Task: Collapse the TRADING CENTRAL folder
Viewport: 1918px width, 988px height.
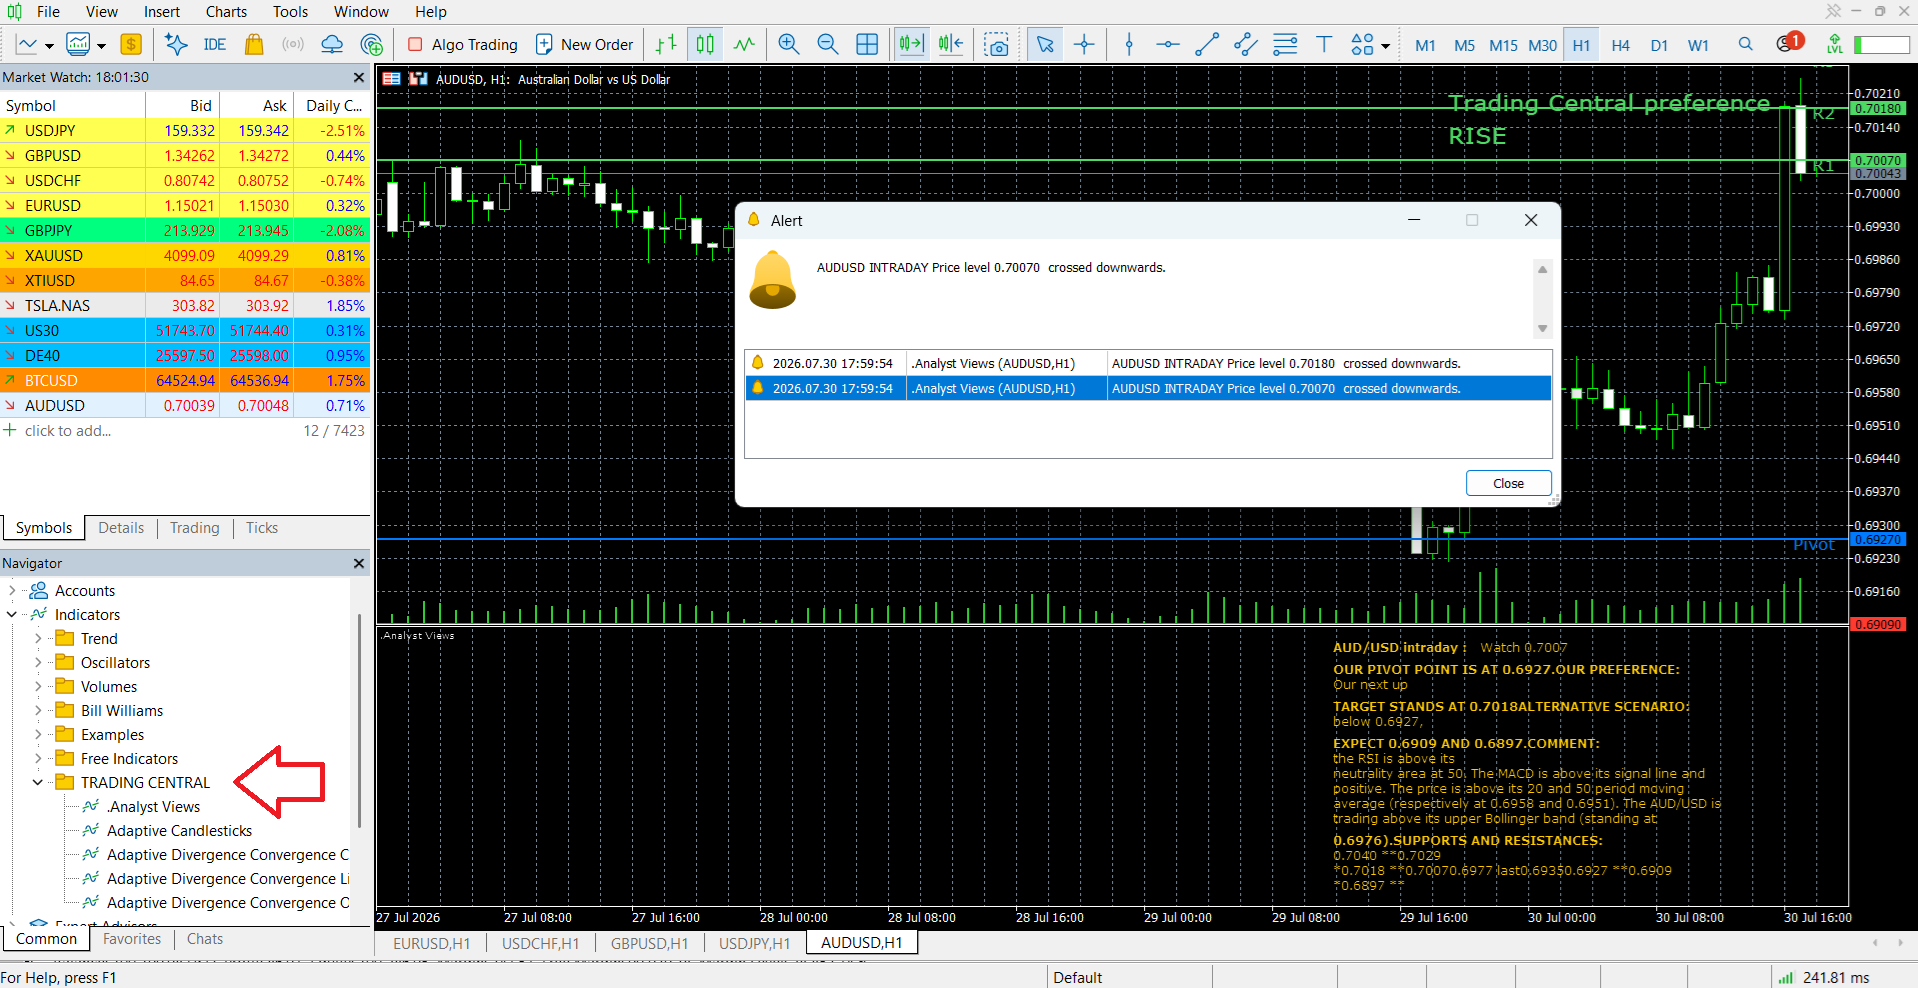Action: pyautogui.click(x=37, y=783)
